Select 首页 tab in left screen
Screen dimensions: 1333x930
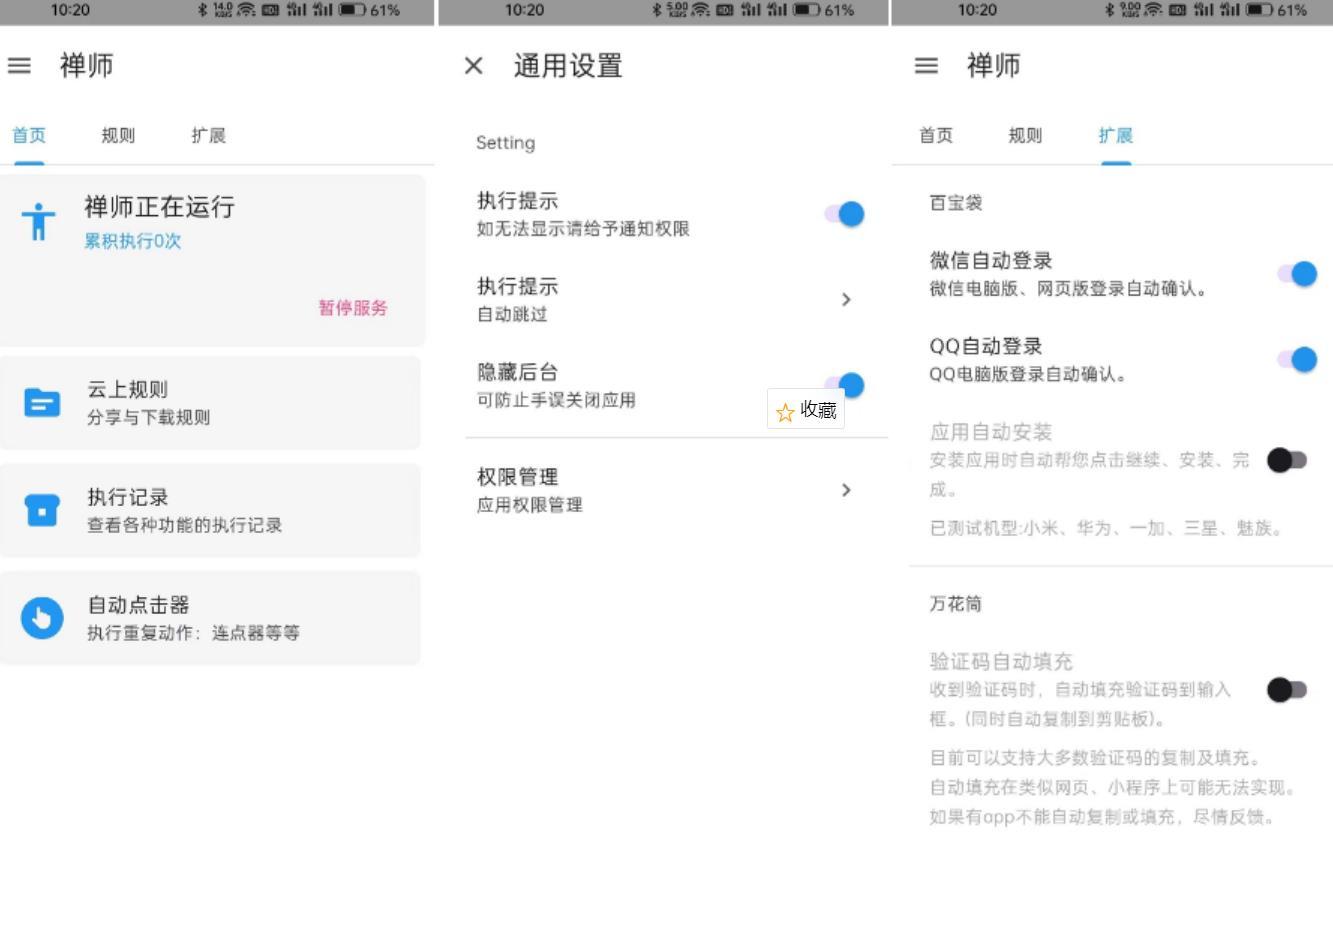click(x=29, y=135)
